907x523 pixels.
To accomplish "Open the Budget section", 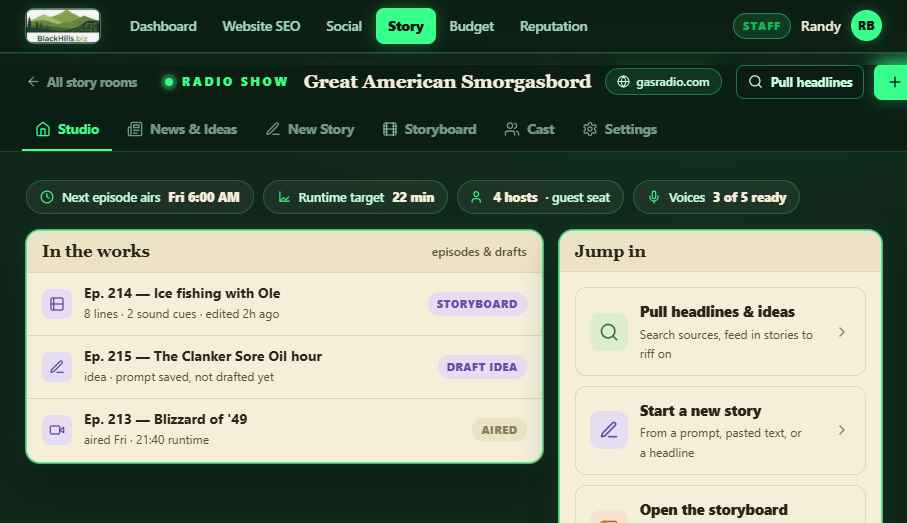I will tap(471, 26).
